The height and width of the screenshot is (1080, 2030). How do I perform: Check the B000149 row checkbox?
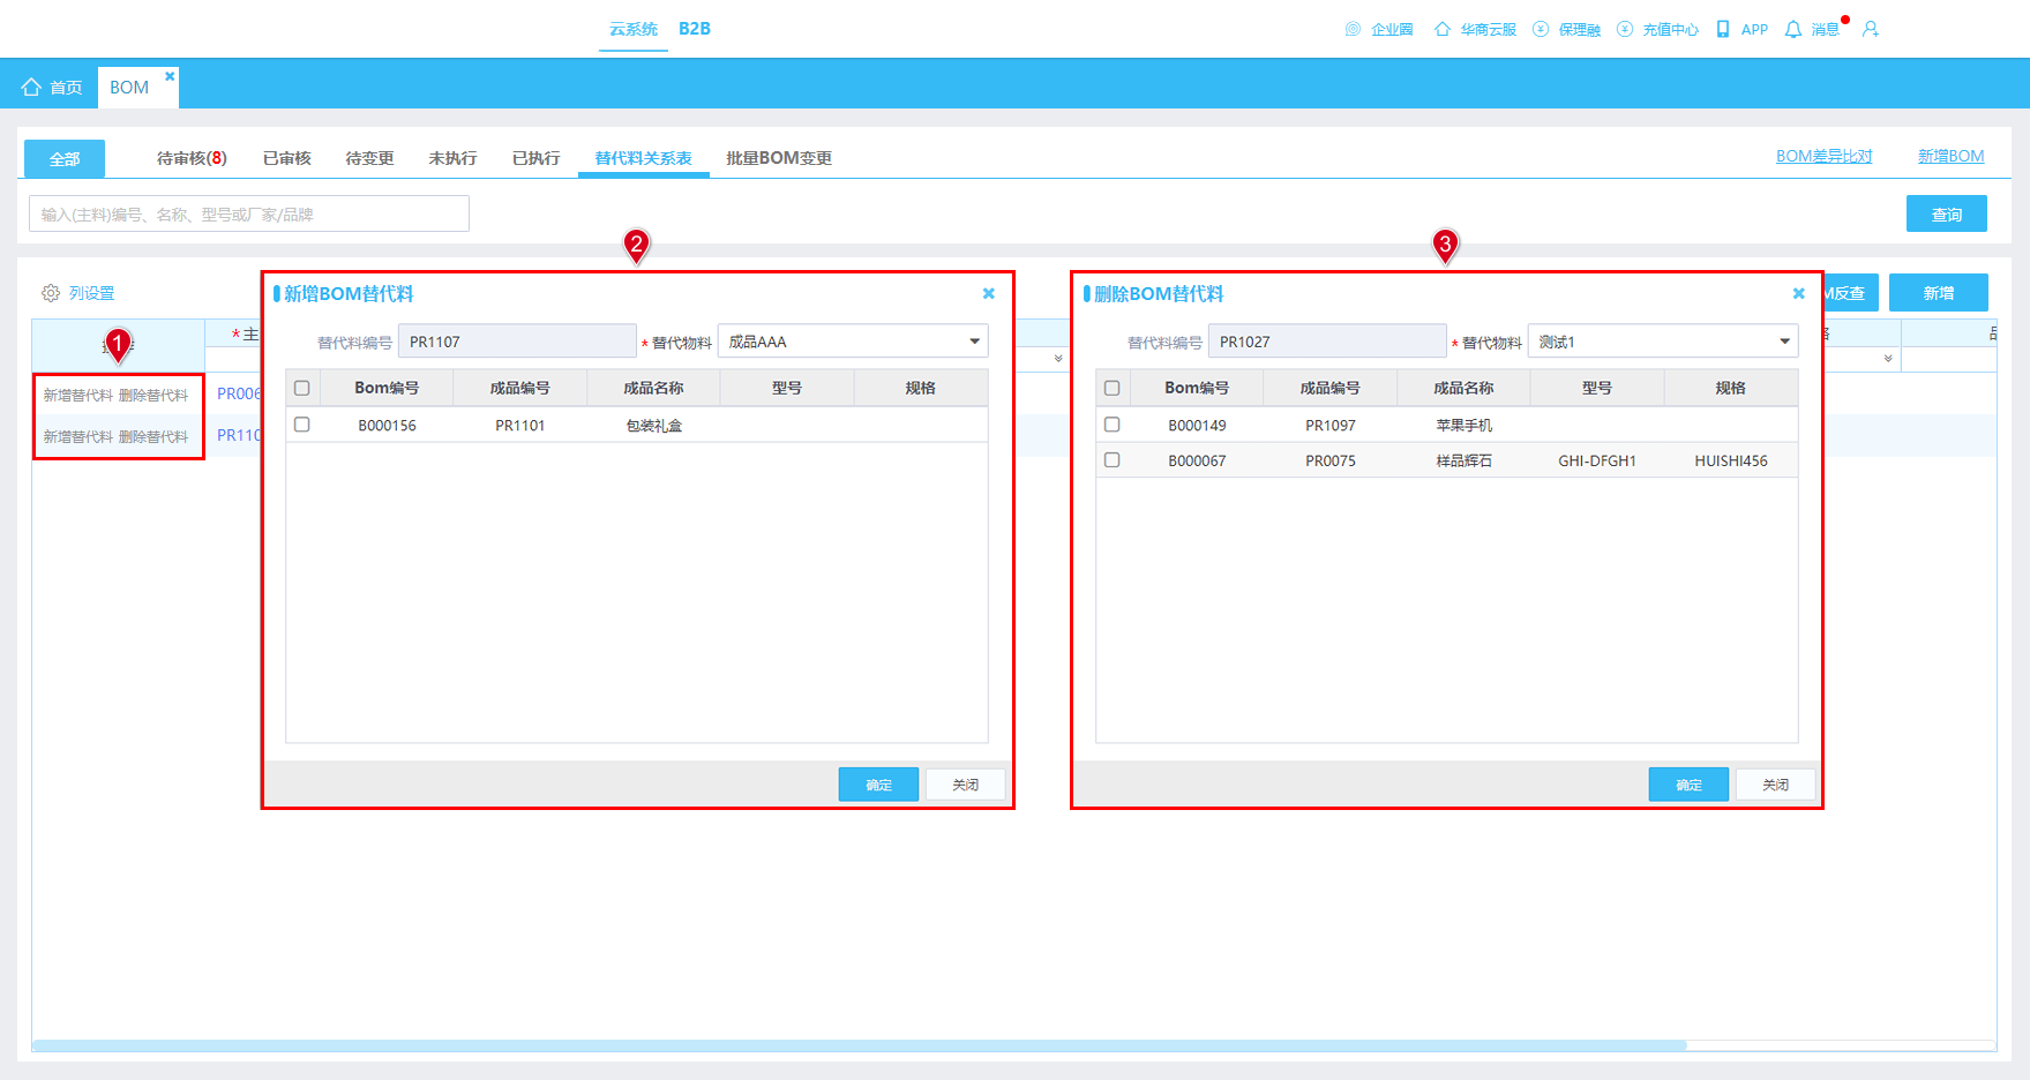[x=1112, y=425]
